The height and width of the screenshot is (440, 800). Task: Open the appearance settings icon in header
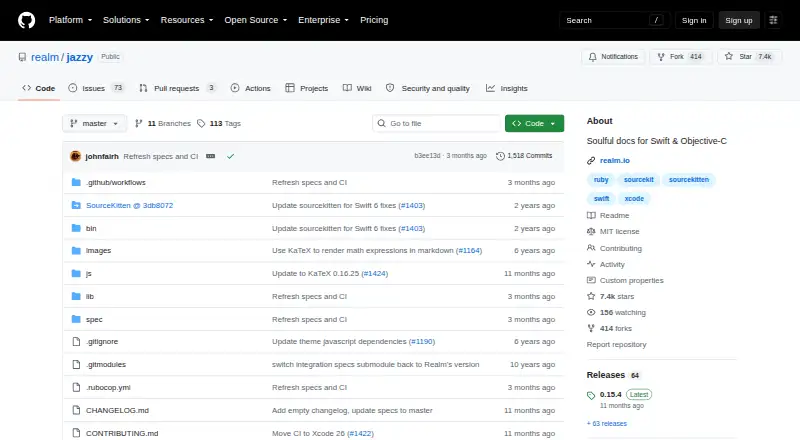click(773, 20)
